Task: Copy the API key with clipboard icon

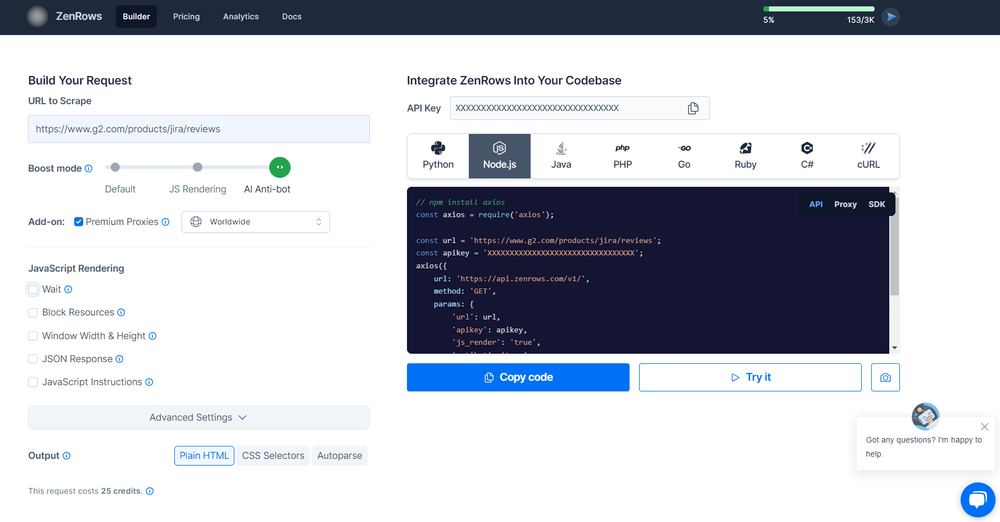Action: 693,108
